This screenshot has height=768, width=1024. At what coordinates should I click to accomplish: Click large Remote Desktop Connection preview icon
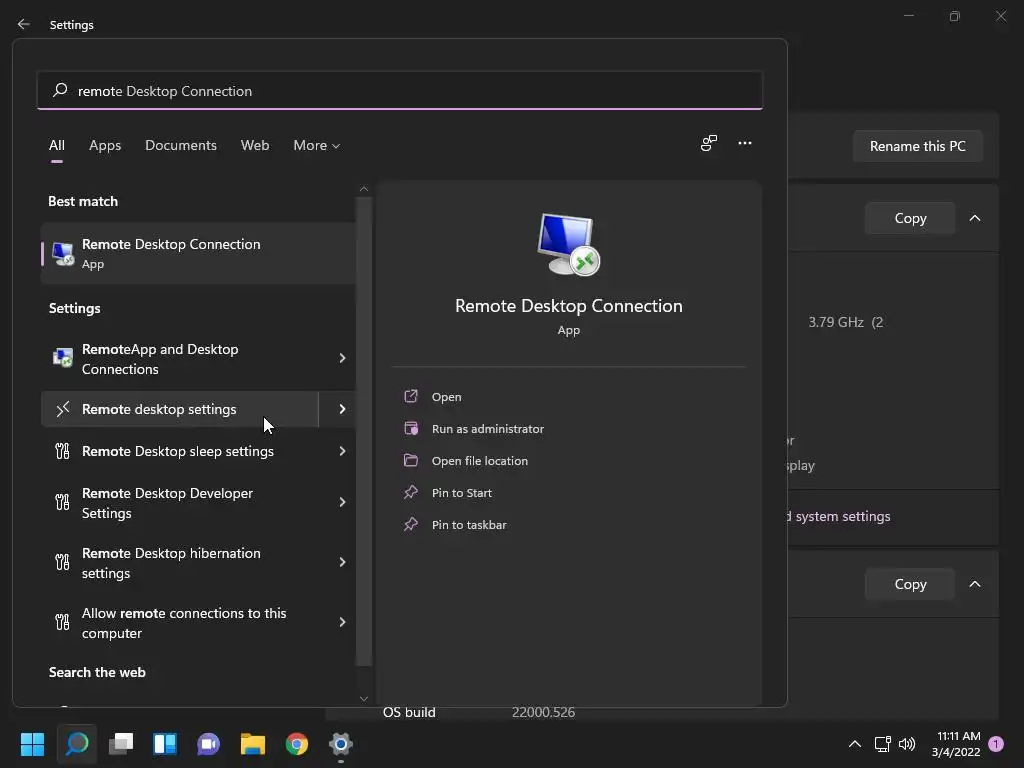(x=568, y=245)
